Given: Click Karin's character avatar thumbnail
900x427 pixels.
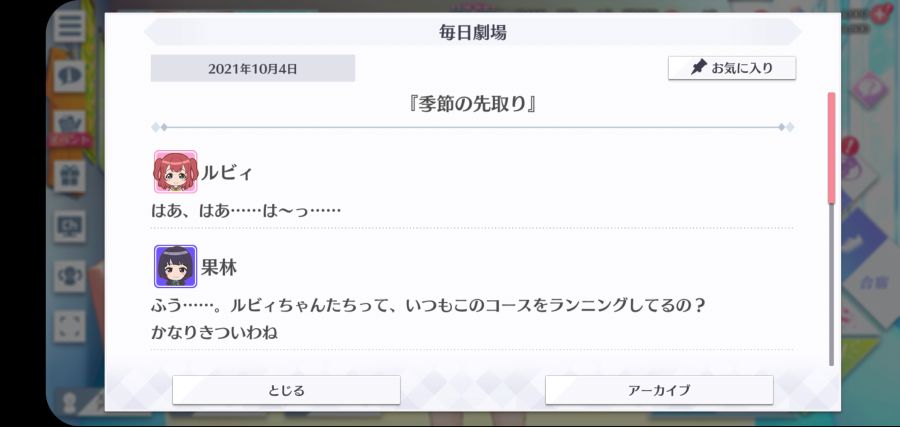Looking at the screenshot, I should coord(175,266).
